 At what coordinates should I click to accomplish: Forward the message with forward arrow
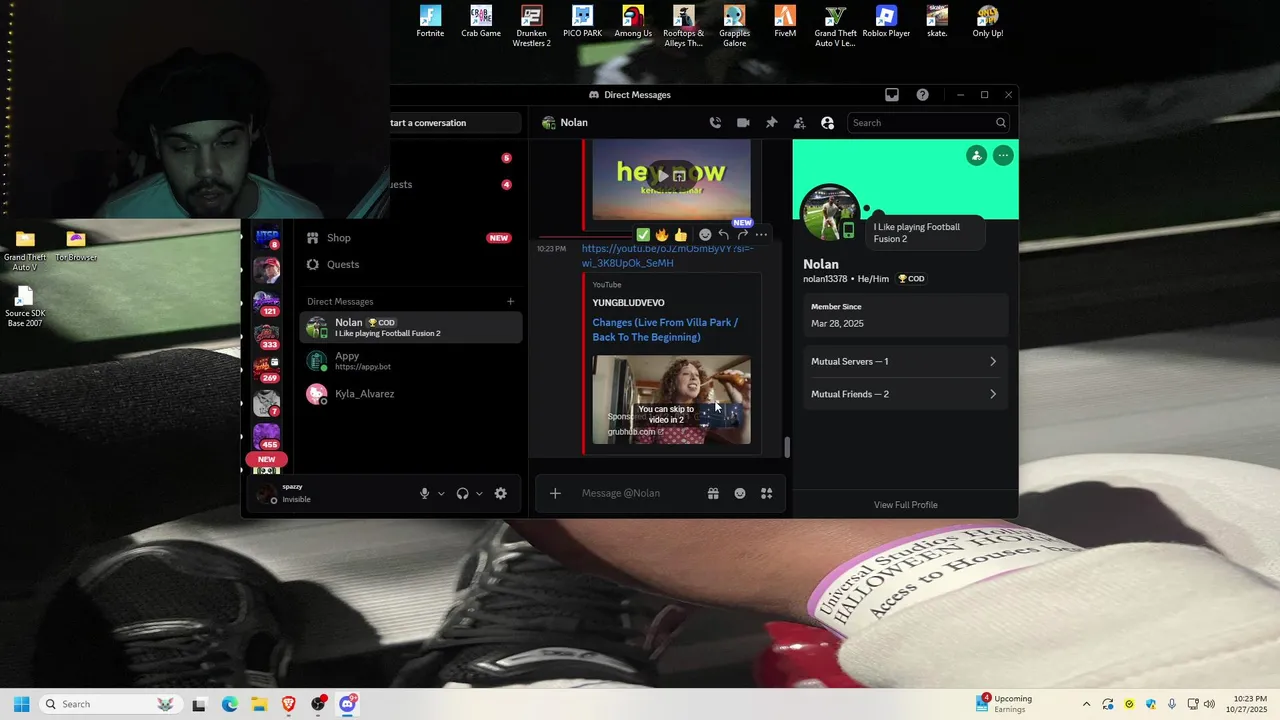pos(743,235)
